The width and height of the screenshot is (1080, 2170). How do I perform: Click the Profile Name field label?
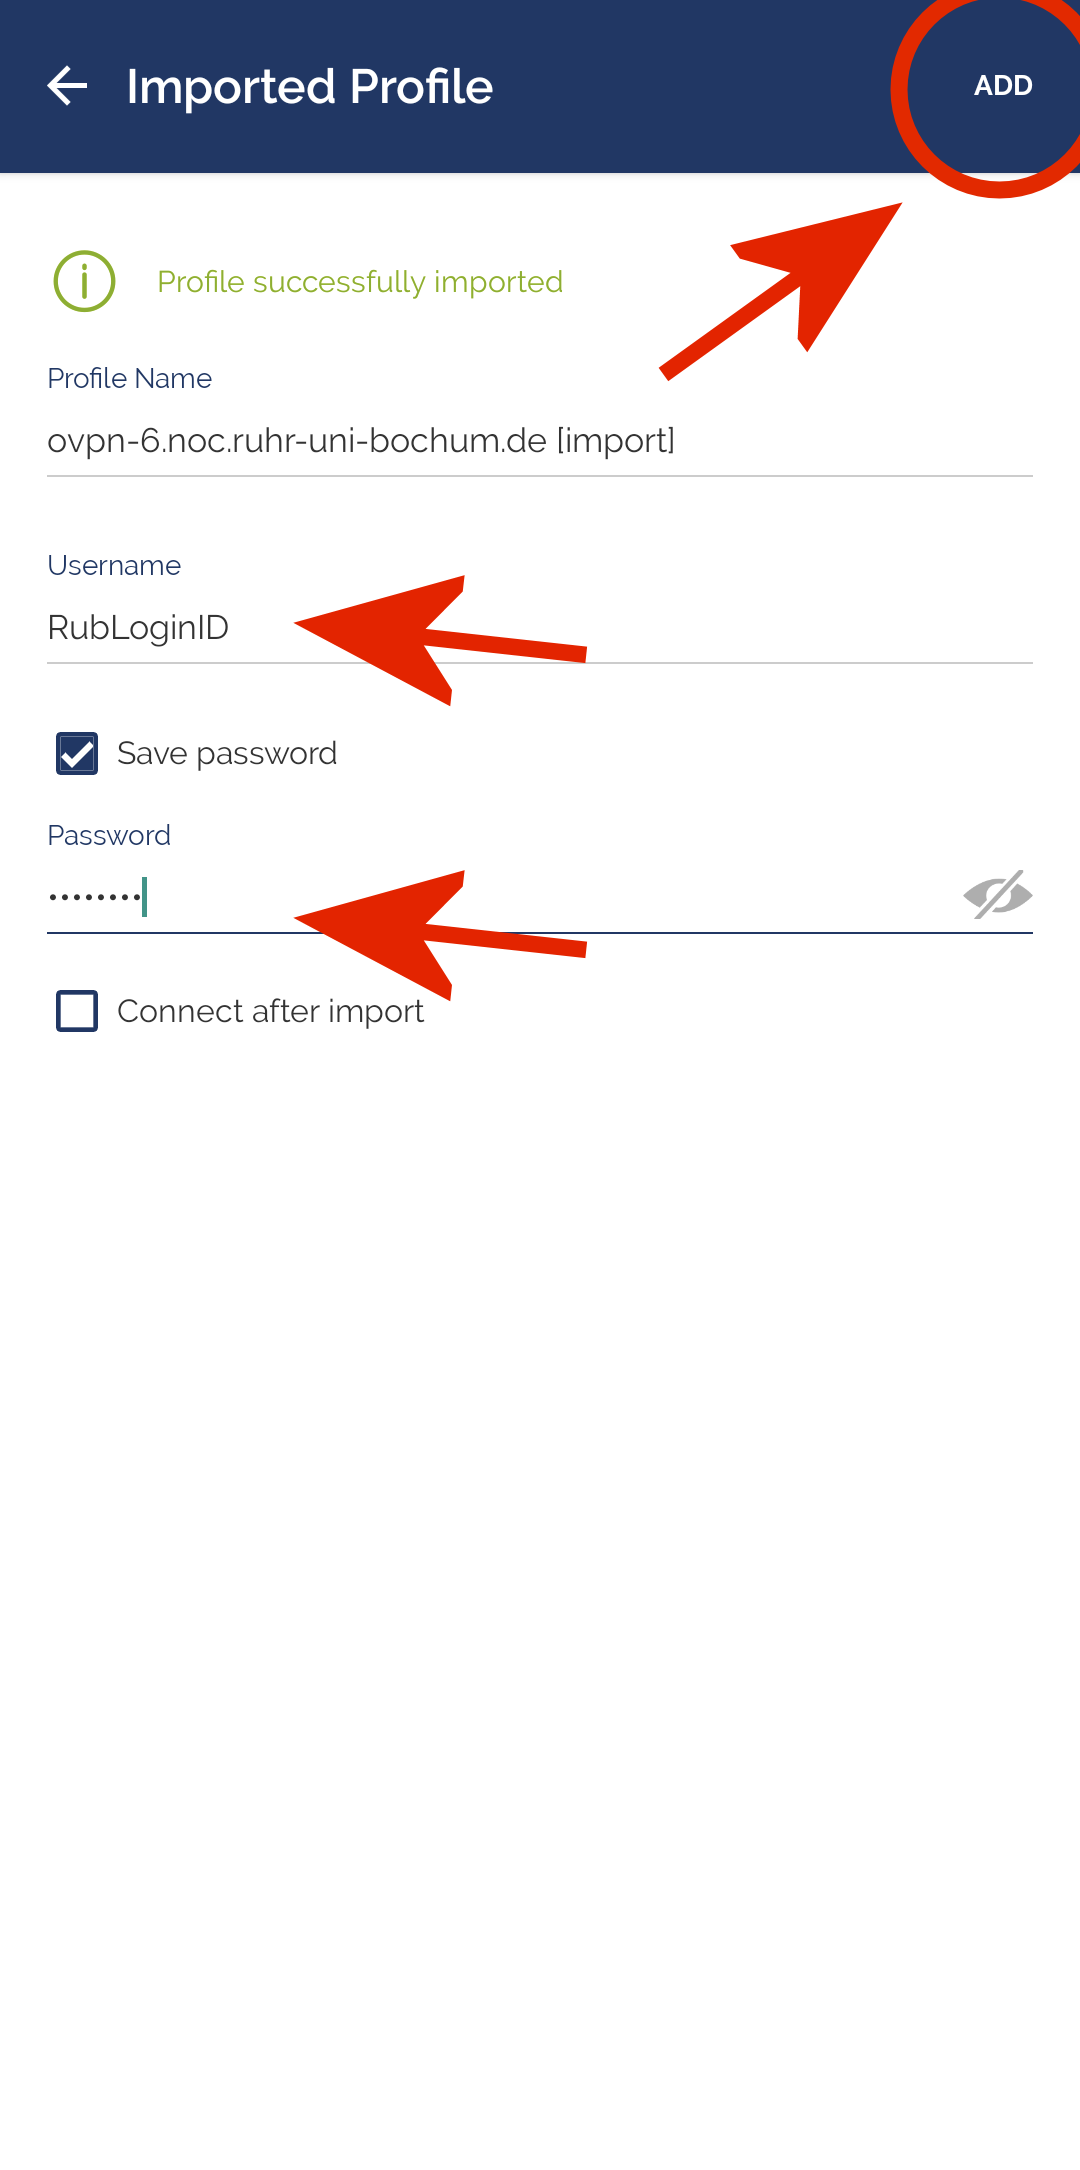pyautogui.click(x=130, y=379)
